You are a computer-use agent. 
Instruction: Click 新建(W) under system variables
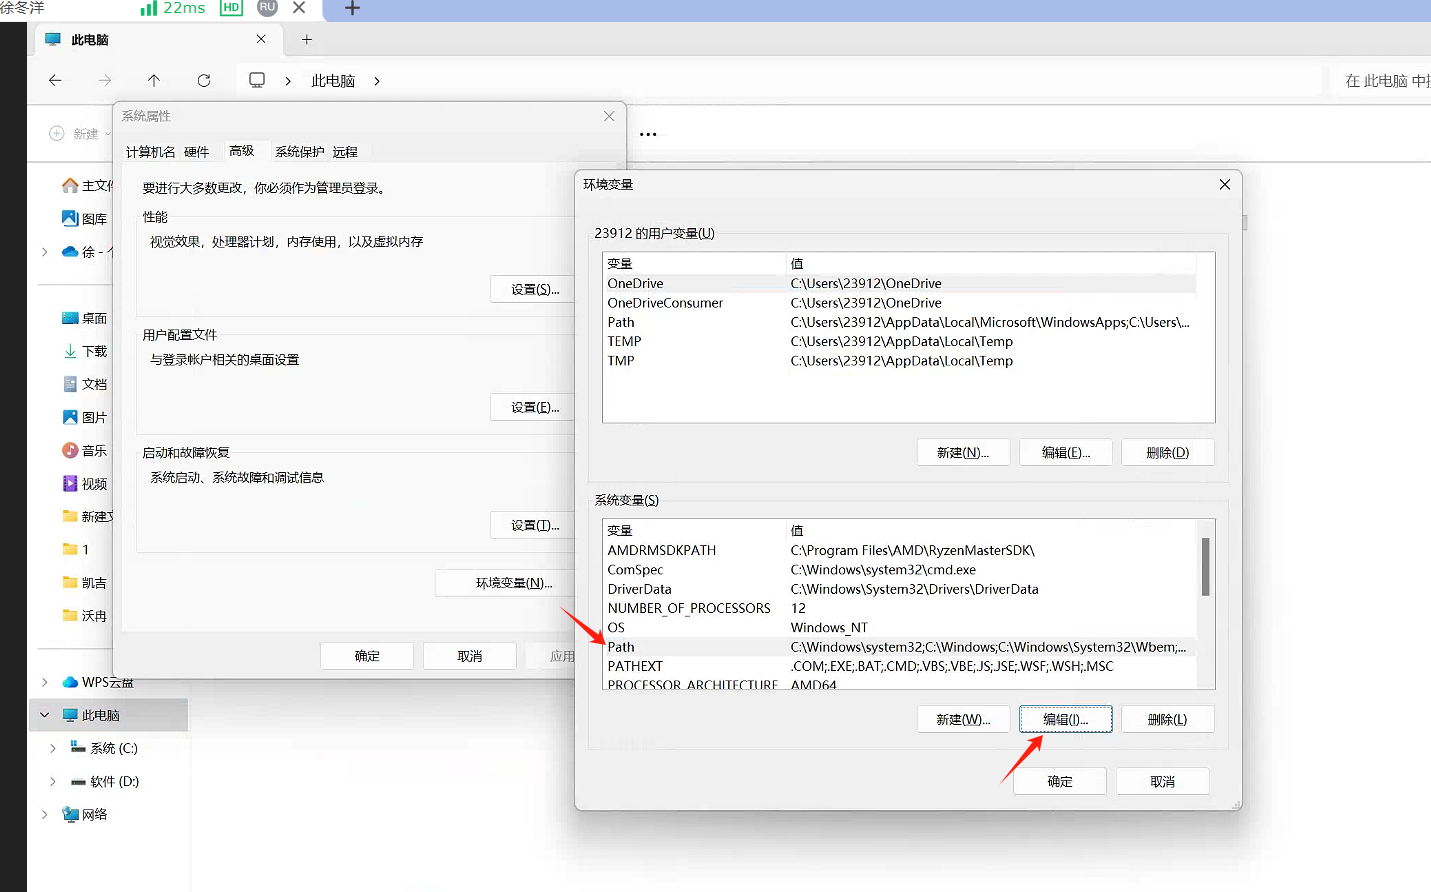[x=963, y=719]
